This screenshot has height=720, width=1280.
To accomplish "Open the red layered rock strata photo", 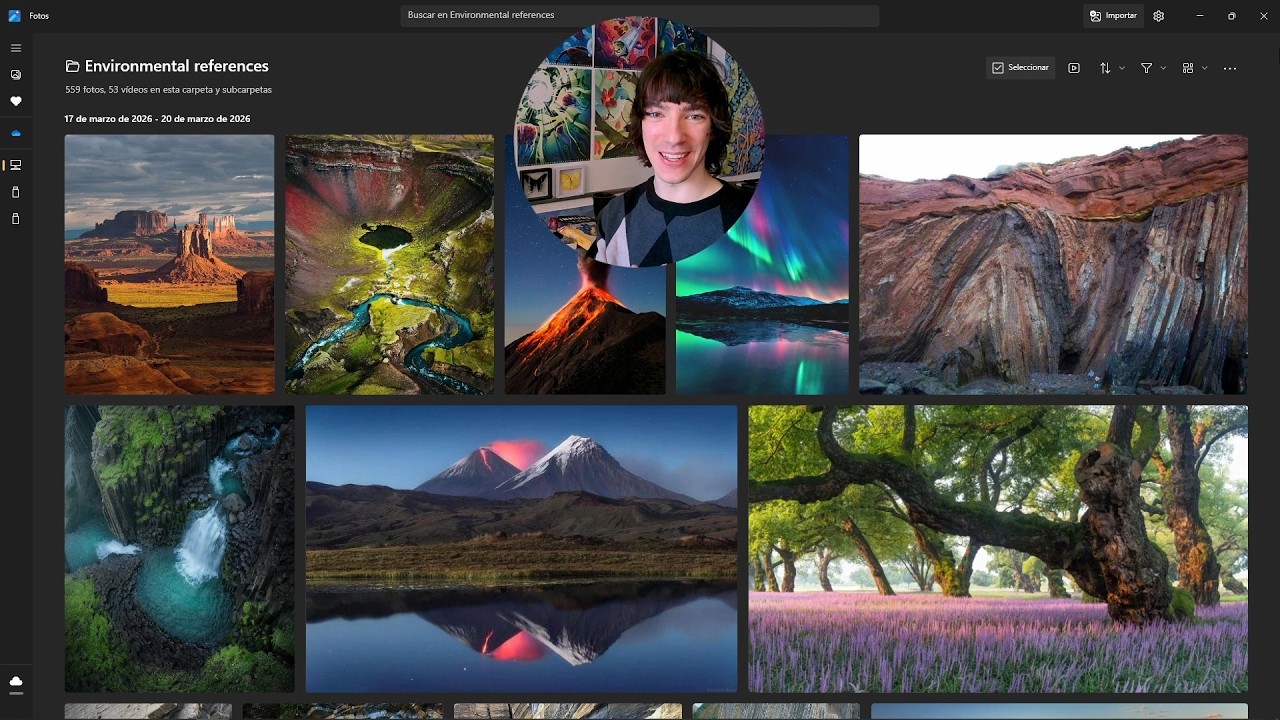I will pyautogui.click(x=1053, y=264).
